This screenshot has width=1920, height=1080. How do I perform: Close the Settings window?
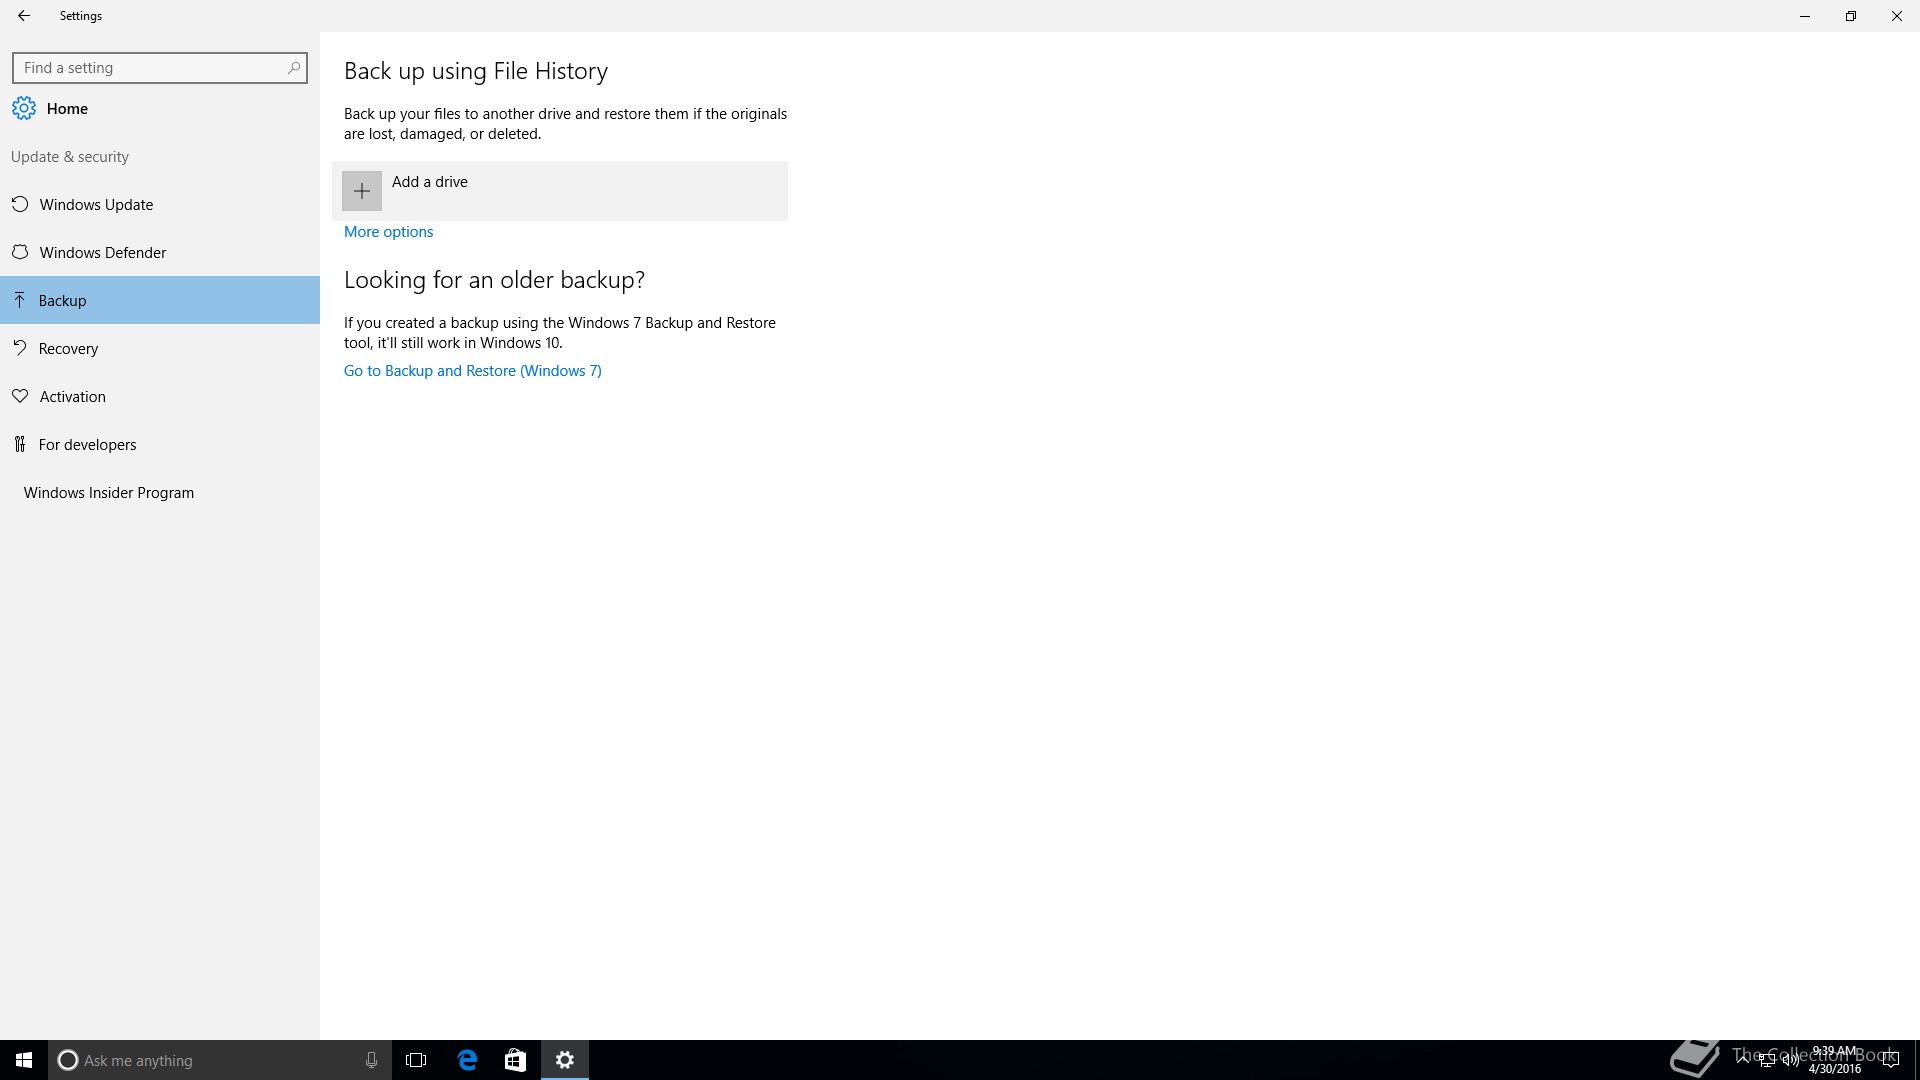(1897, 16)
